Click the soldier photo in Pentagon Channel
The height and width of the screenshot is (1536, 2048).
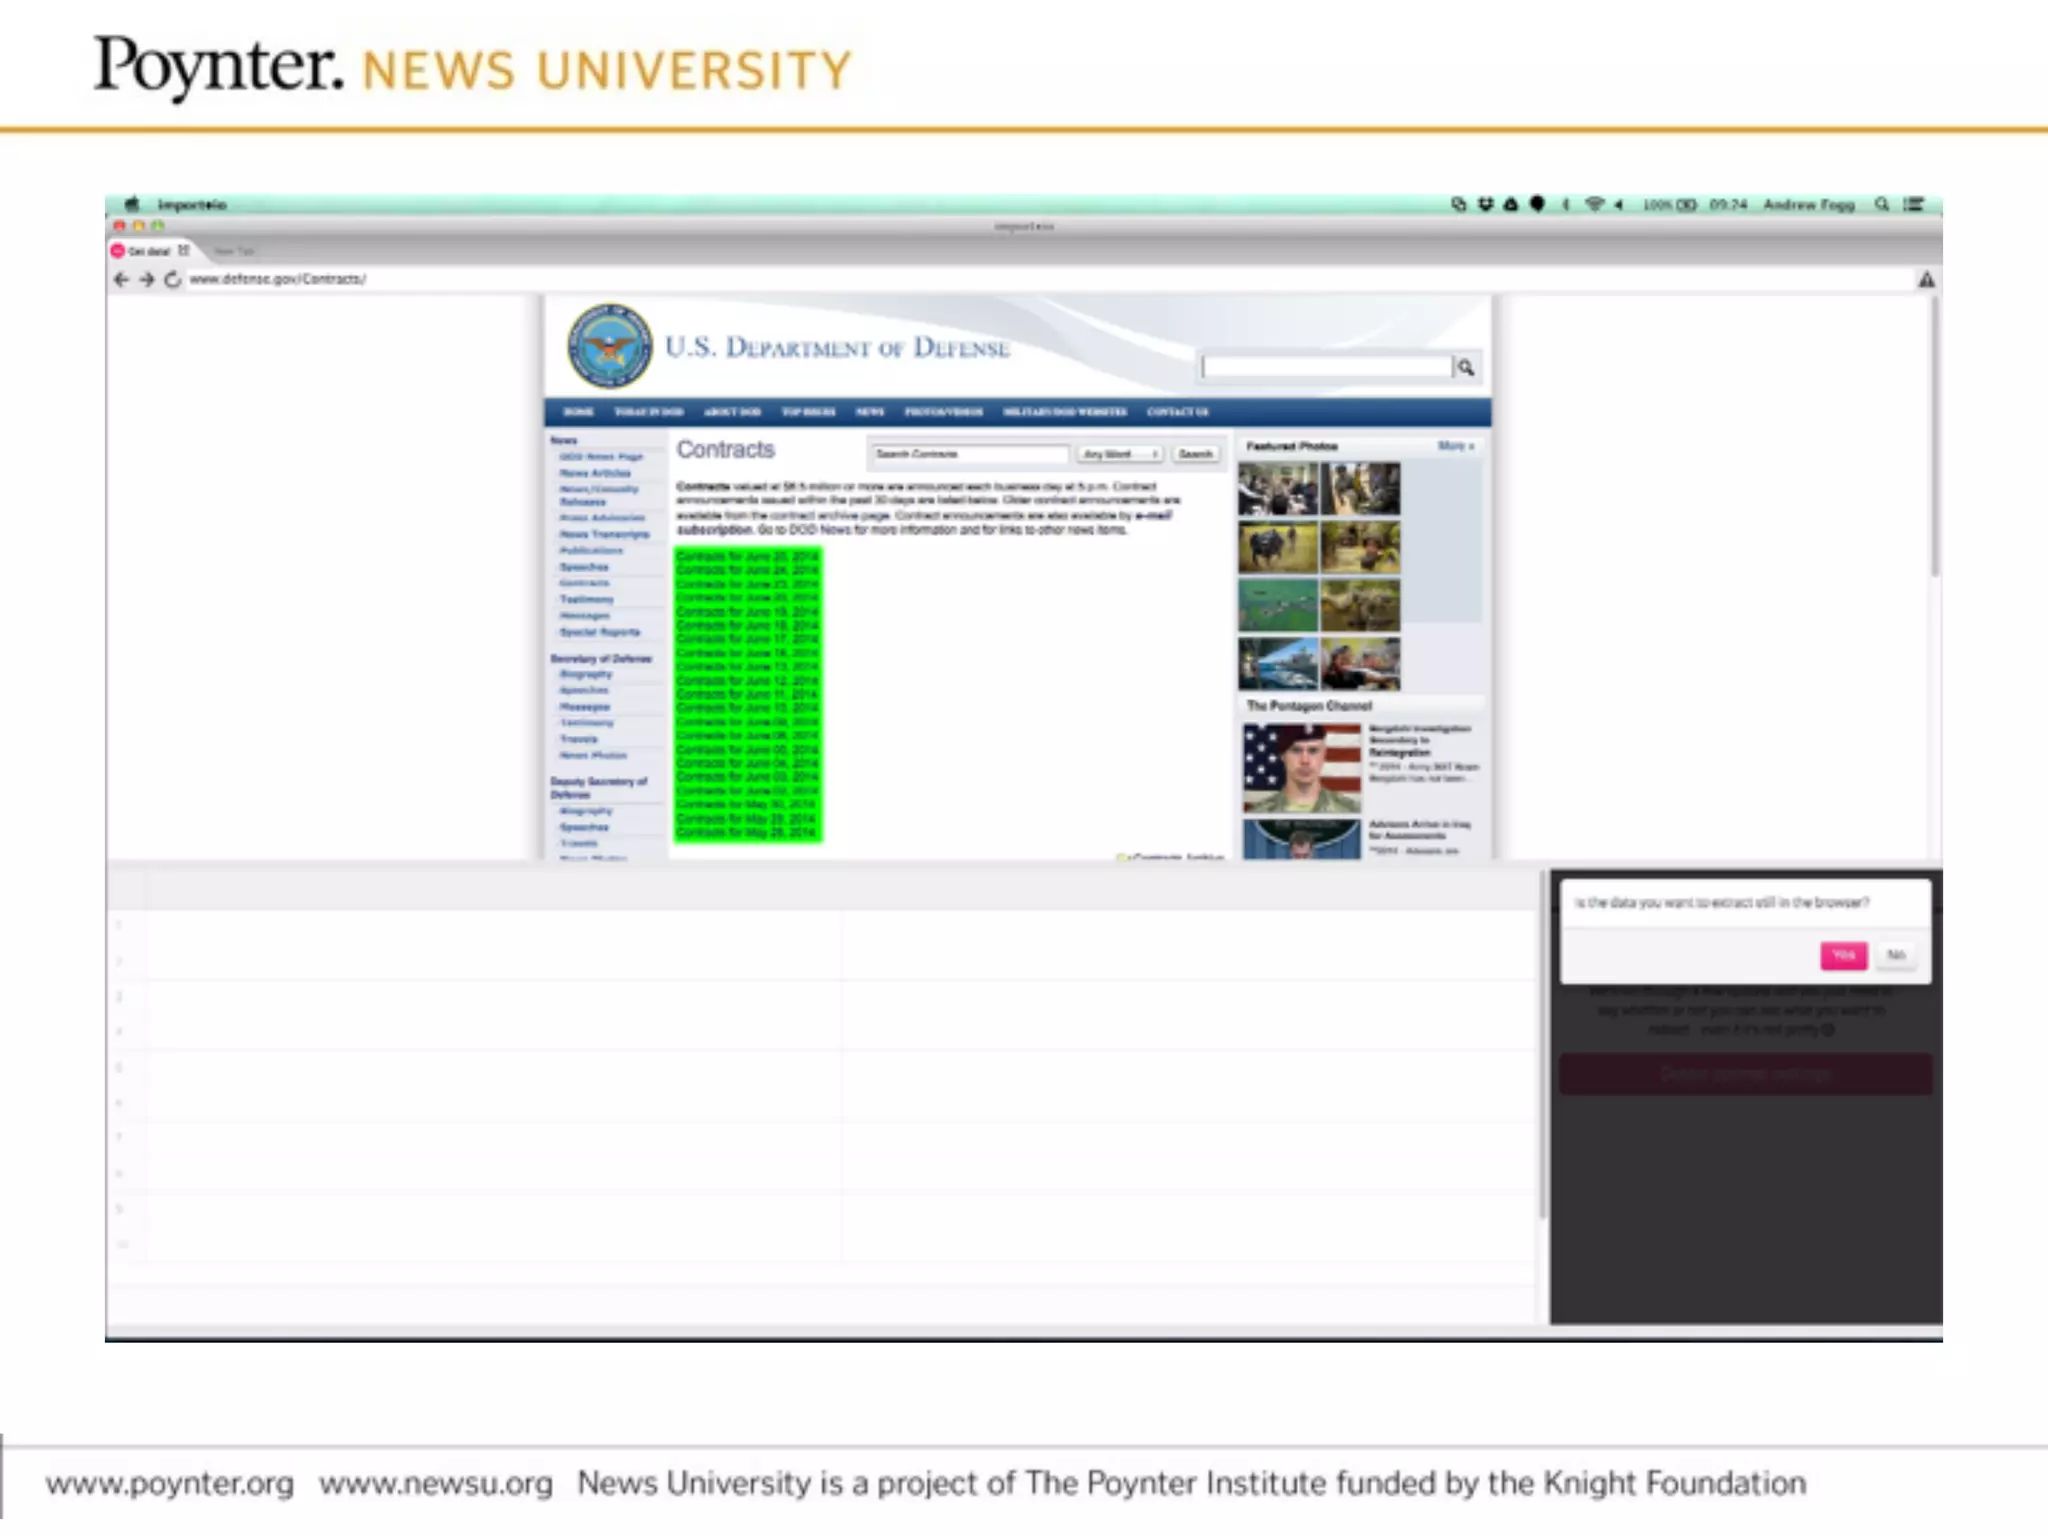point(1301,768)
